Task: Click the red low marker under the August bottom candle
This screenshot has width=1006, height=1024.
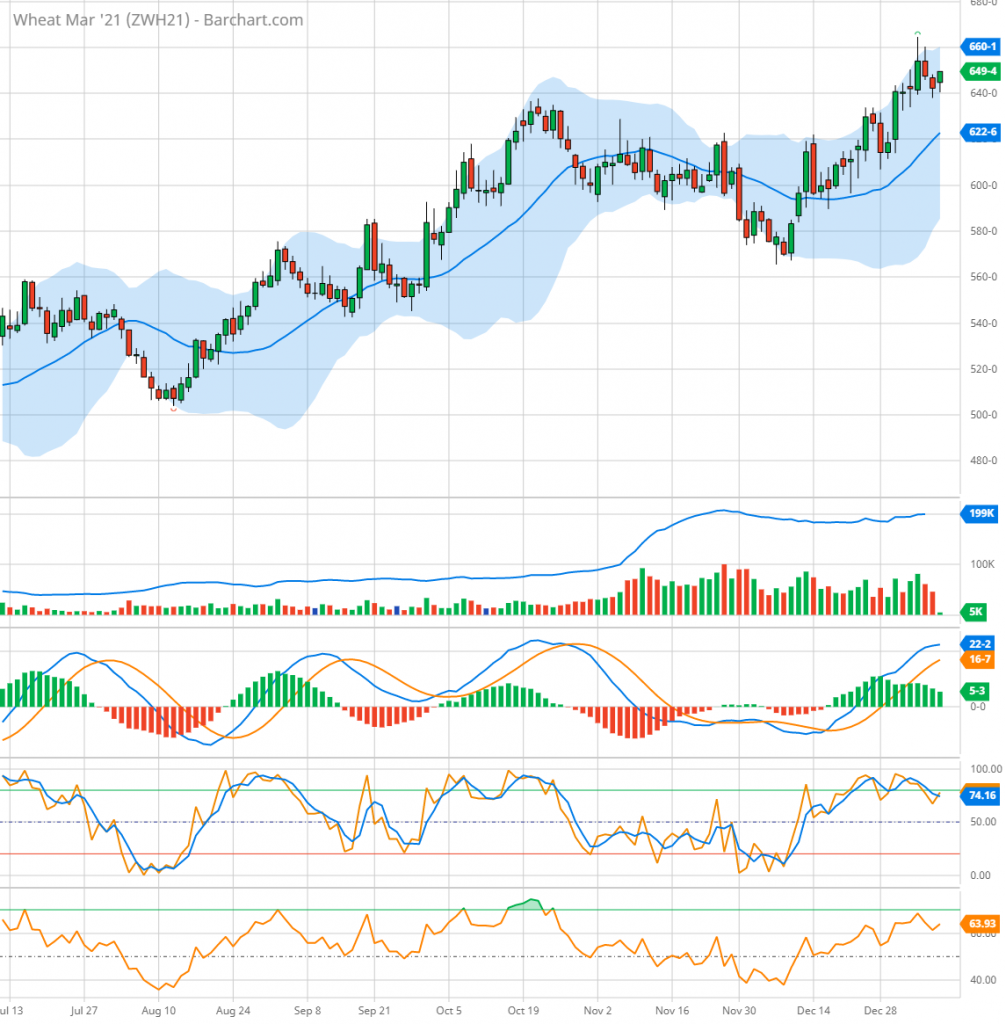Action: point(173,409)
